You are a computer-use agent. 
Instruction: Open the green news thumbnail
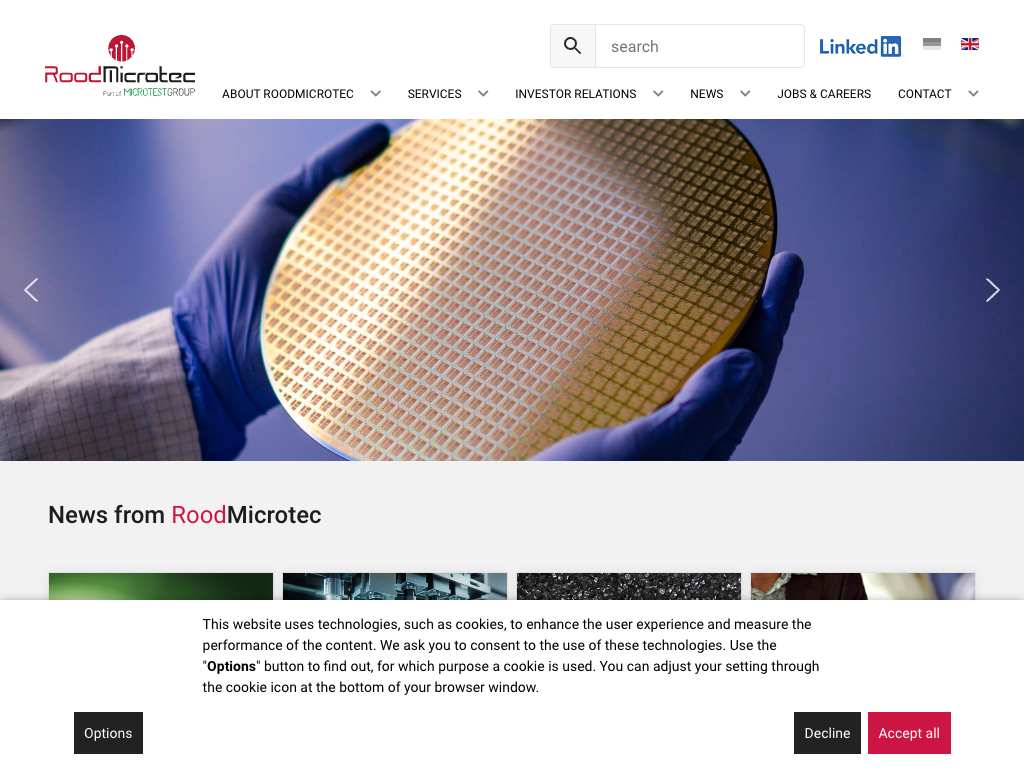click(161, 586)
